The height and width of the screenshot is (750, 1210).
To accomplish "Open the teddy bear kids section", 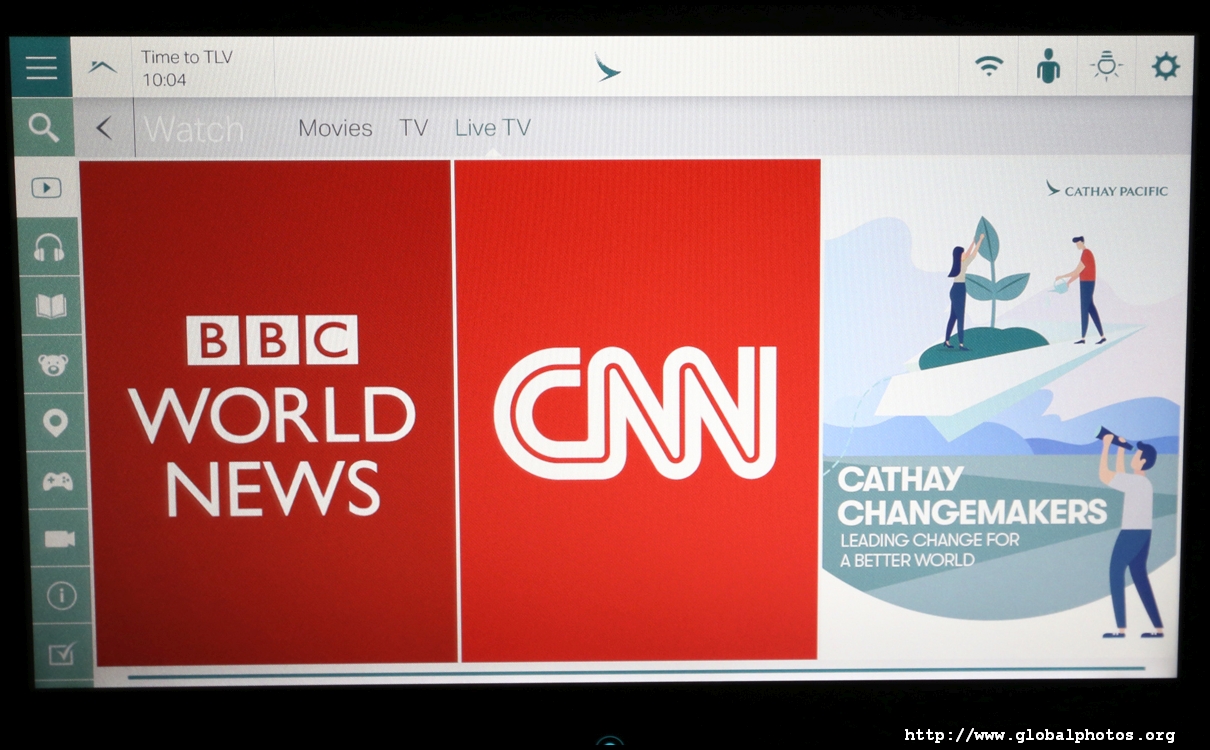I will click(x=53, y=364).
